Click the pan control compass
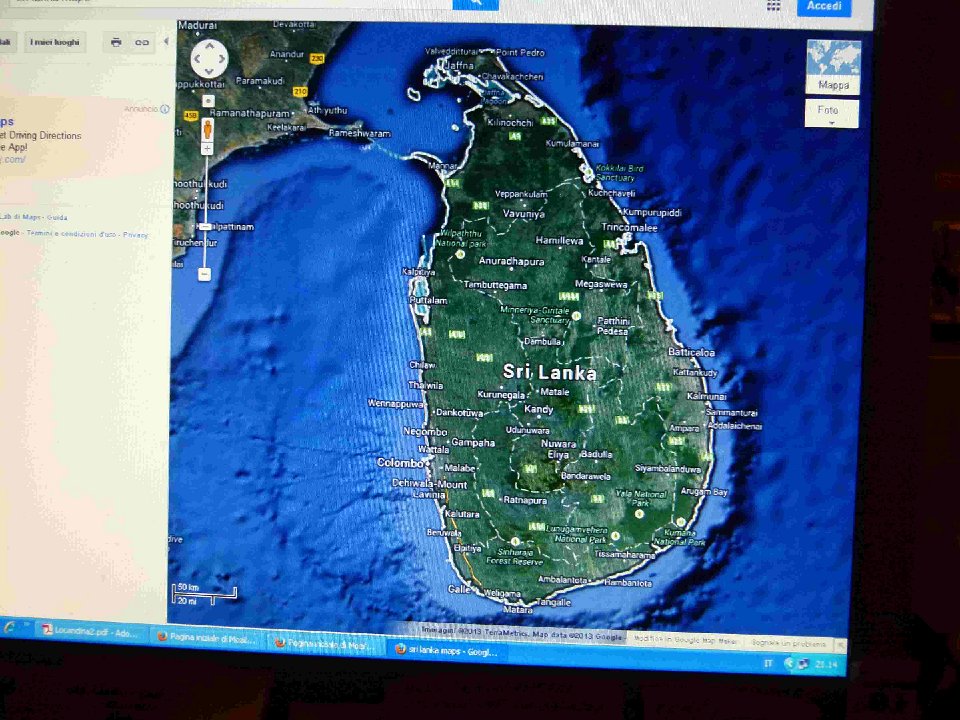Viewport: 960px width, 720px height. [x=209, y=59]
